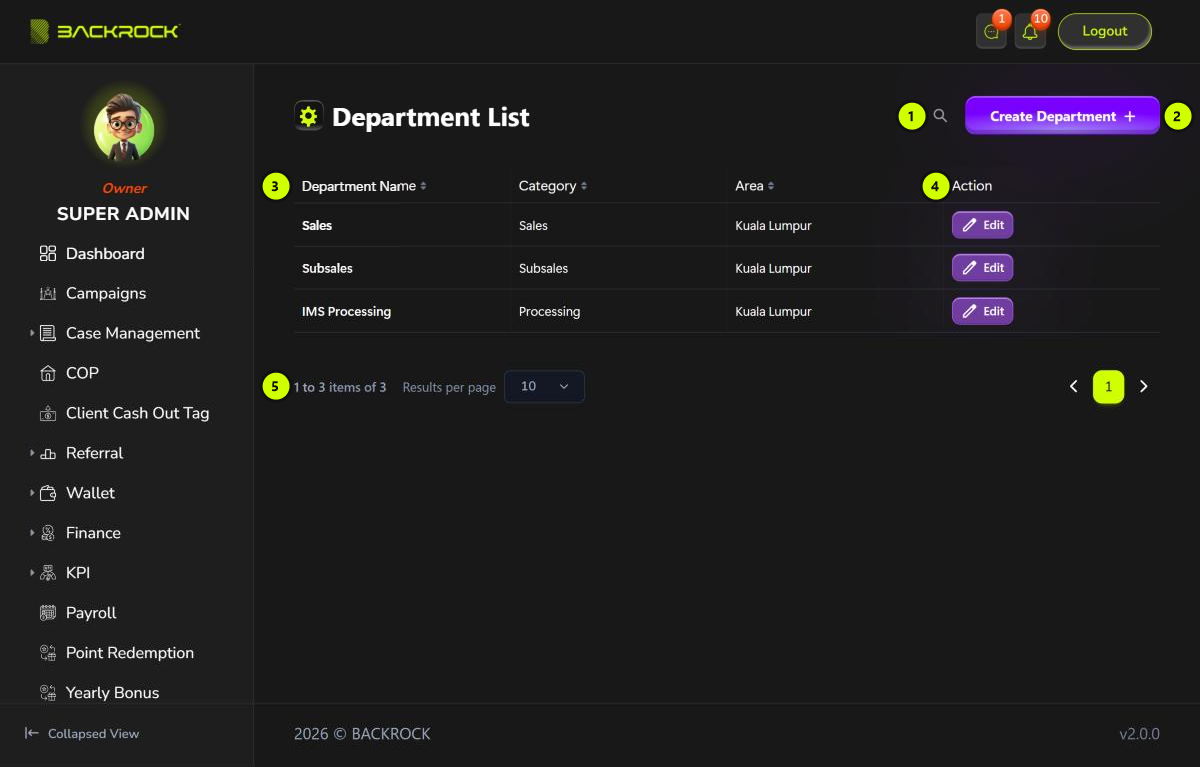Viewport: 1200px width, 767px height.
Task: Click the Wallet icon in sidebar
Action: [x=48, y=494]
